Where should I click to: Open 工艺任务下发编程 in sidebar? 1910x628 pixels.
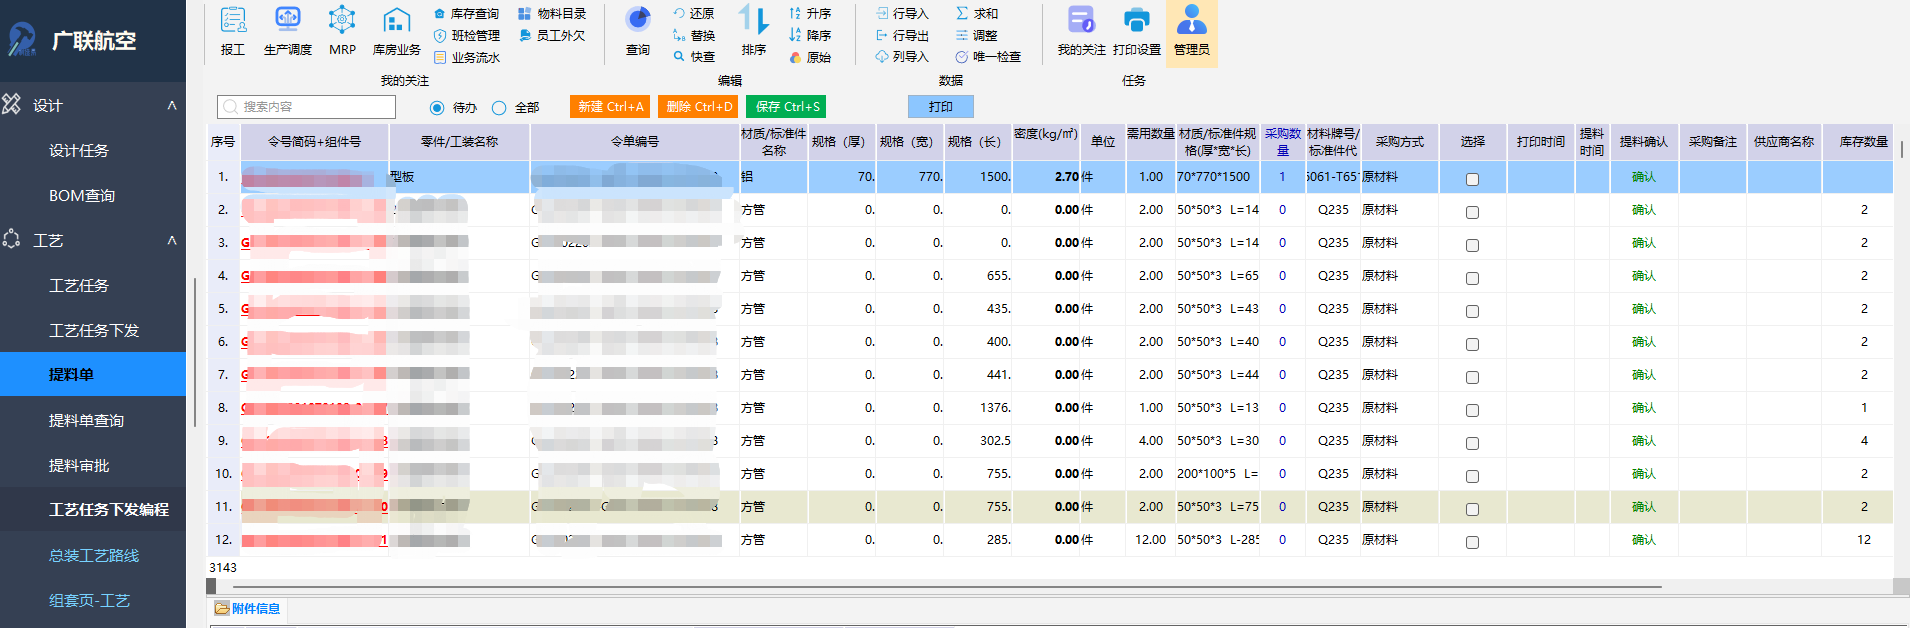coord(109,509)
